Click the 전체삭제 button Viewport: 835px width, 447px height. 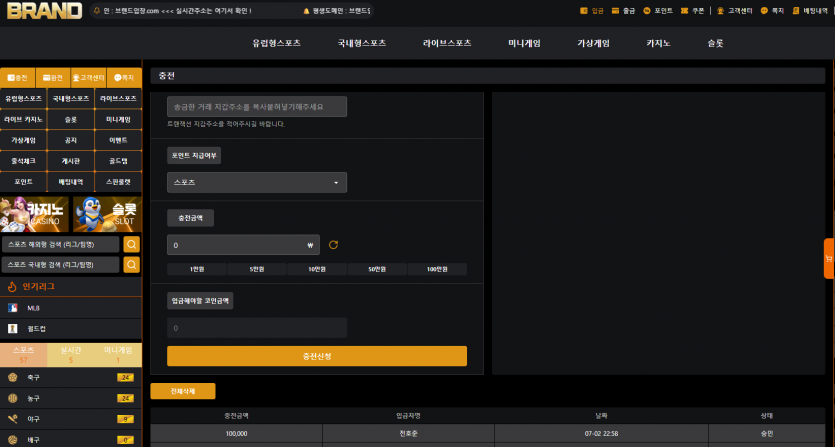(x=183, y=391)
